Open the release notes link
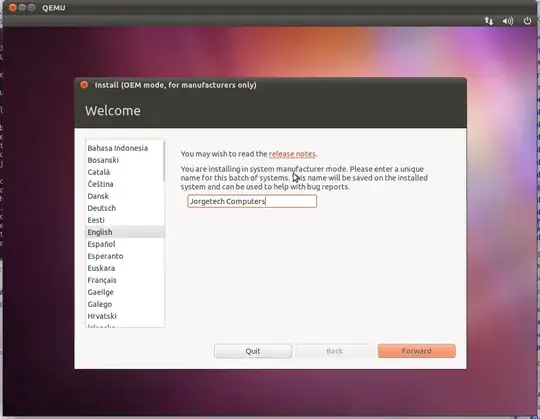The width and height of the screenshot is (540, 419). coord(292,154)
